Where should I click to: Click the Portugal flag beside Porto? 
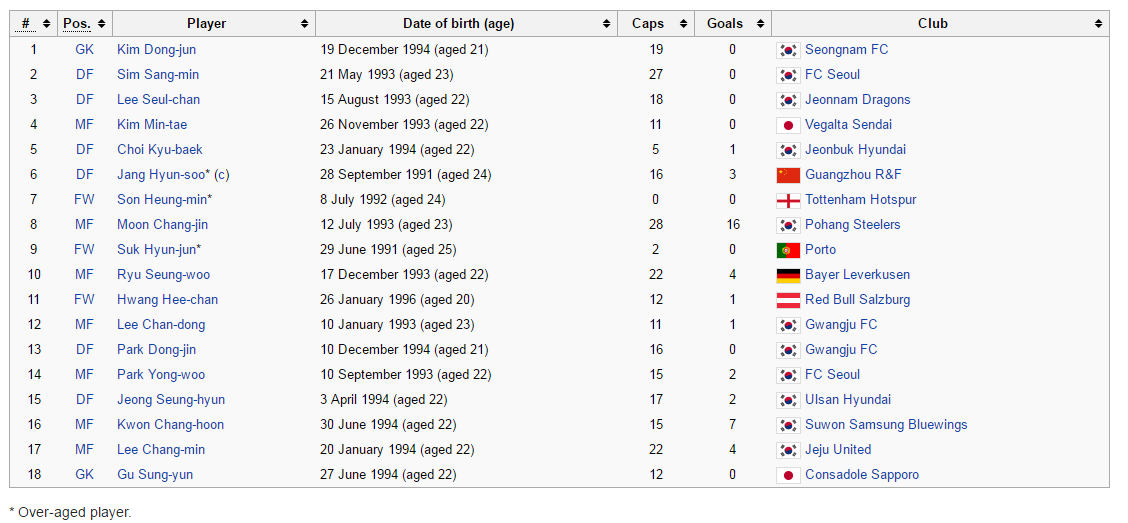(x=788, y=250)
